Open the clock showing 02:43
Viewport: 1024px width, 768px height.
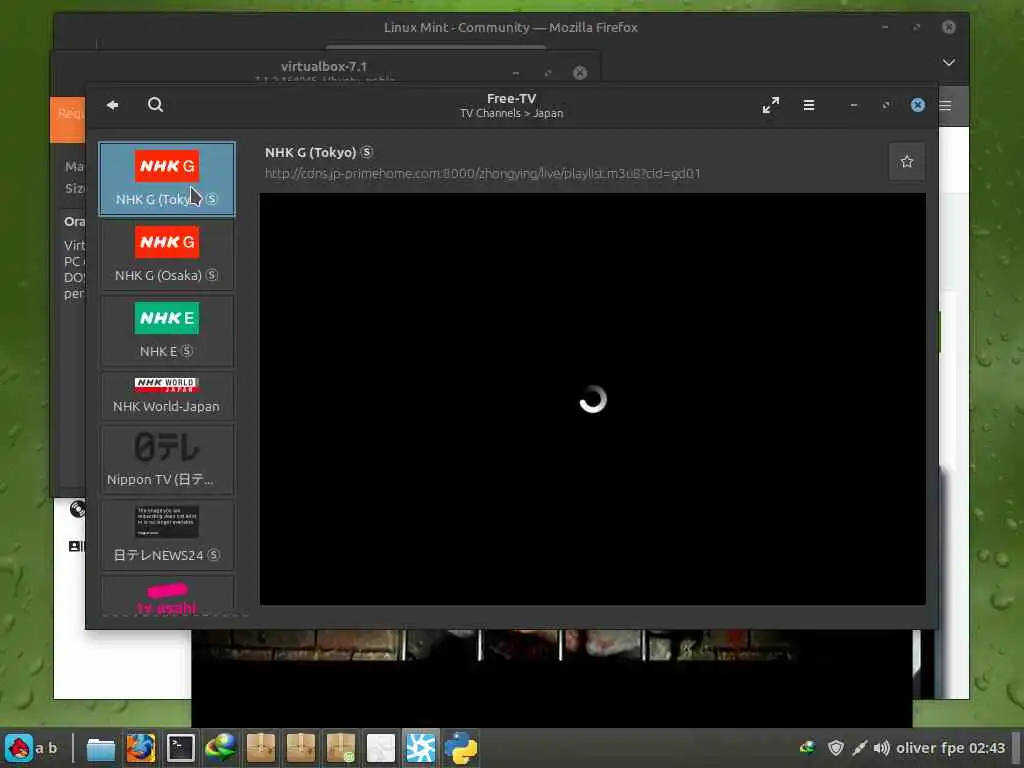coord(987,748)
